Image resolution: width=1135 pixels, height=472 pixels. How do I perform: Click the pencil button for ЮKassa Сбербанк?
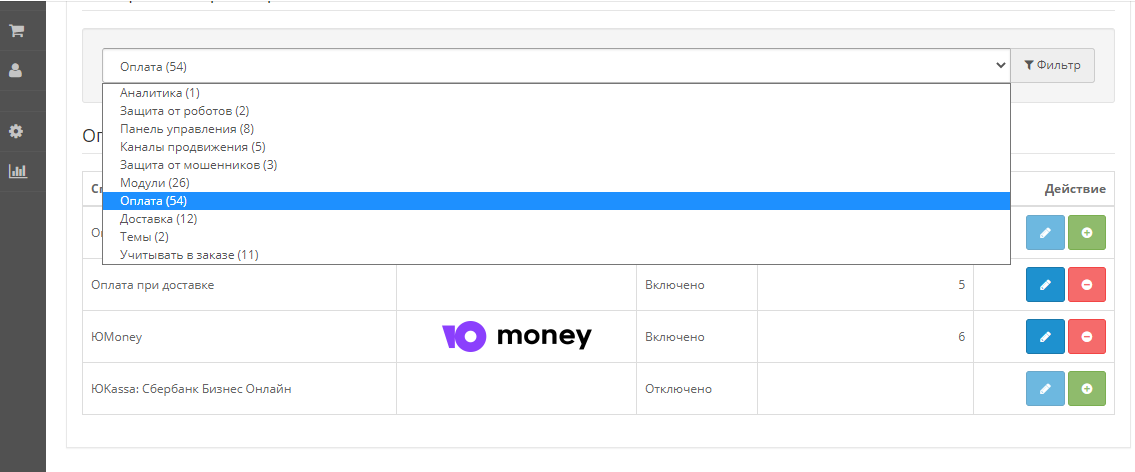pos(1045,389)
